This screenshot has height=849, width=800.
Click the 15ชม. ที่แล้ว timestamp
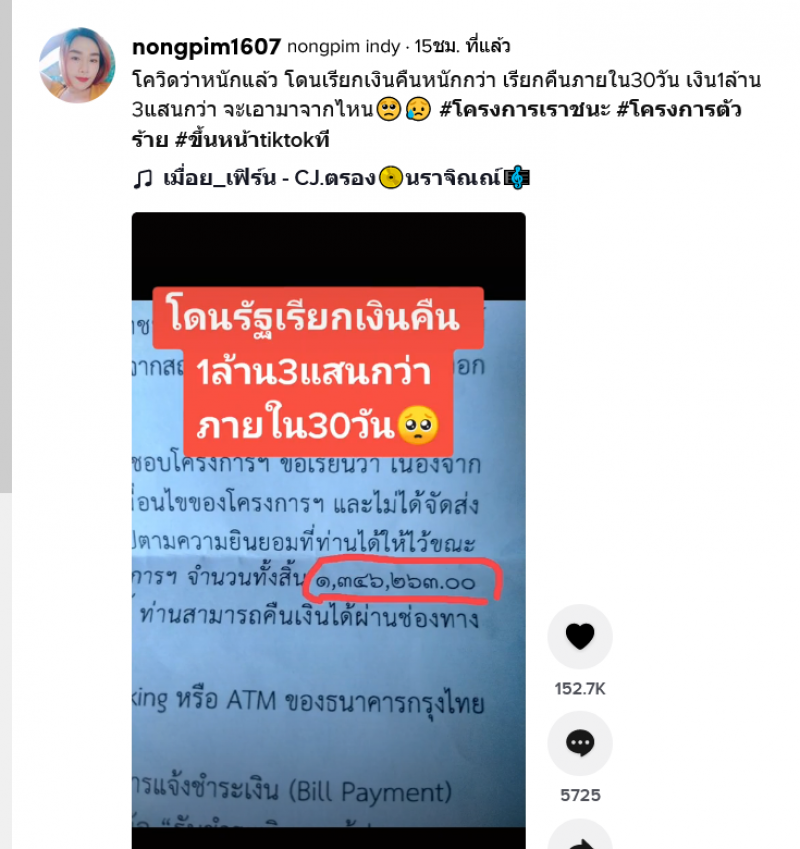[462, 47]
